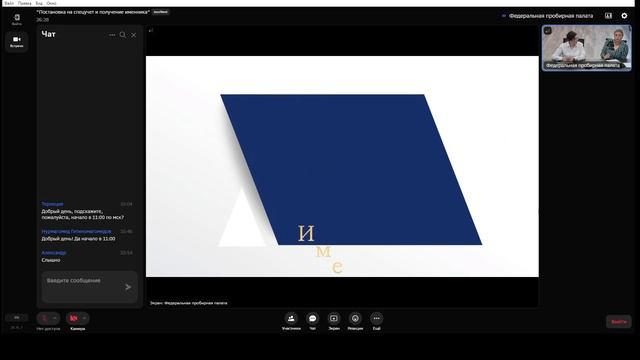This screenshot has height=360, width=640.
Task: Close the Чат panel
Action: point(133,35)
